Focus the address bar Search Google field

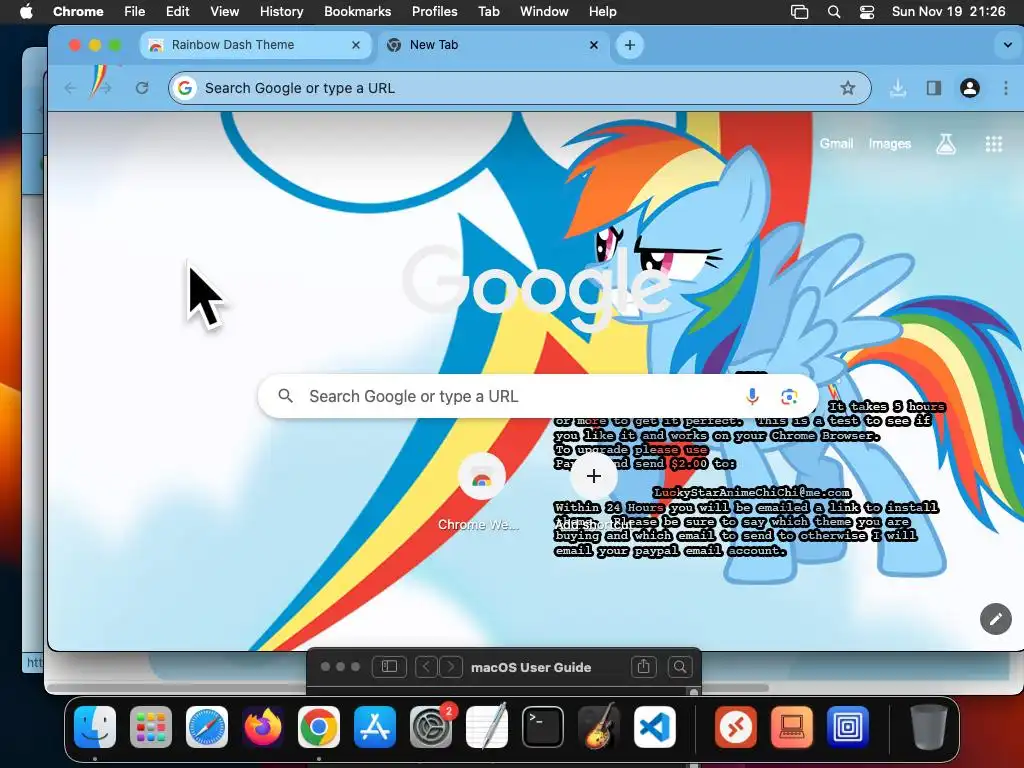click(x=519, y=88)
